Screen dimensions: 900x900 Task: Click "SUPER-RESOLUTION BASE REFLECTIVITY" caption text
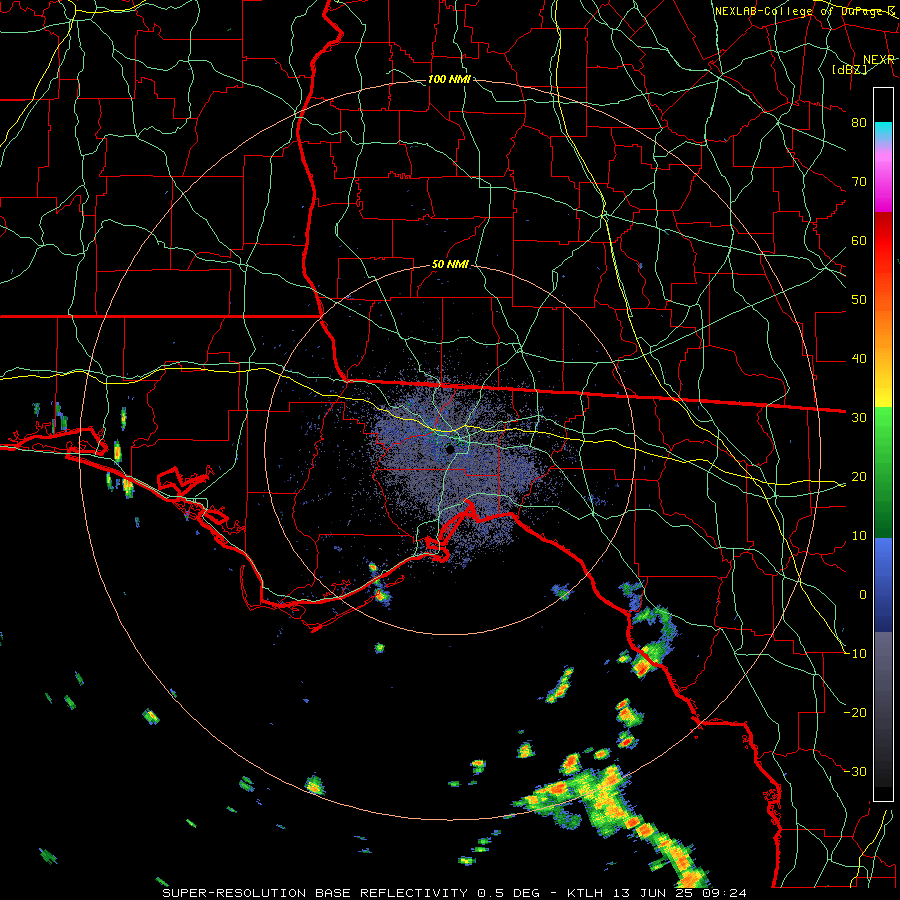click(x=315, y=893)
